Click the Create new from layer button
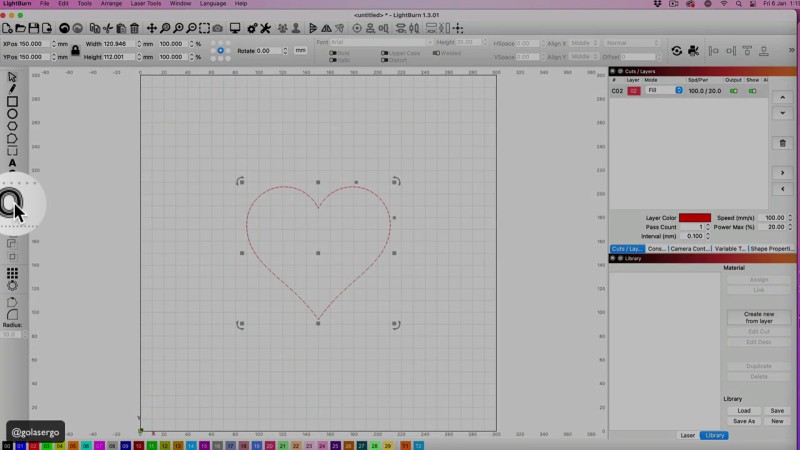This screenshot has width=800, height=450. click(758, 317)
